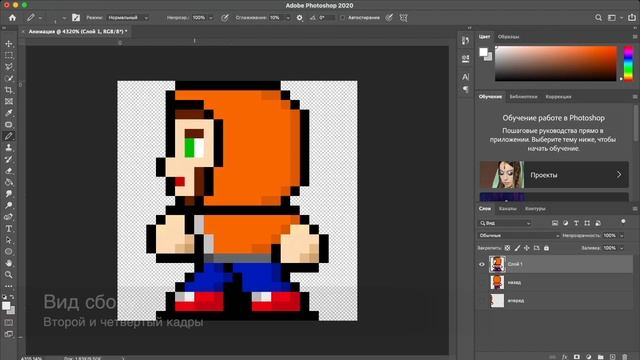The width and height of the screenshot is (640, 360).
Task: Open the Layers panel options menu
Action: 635,209
